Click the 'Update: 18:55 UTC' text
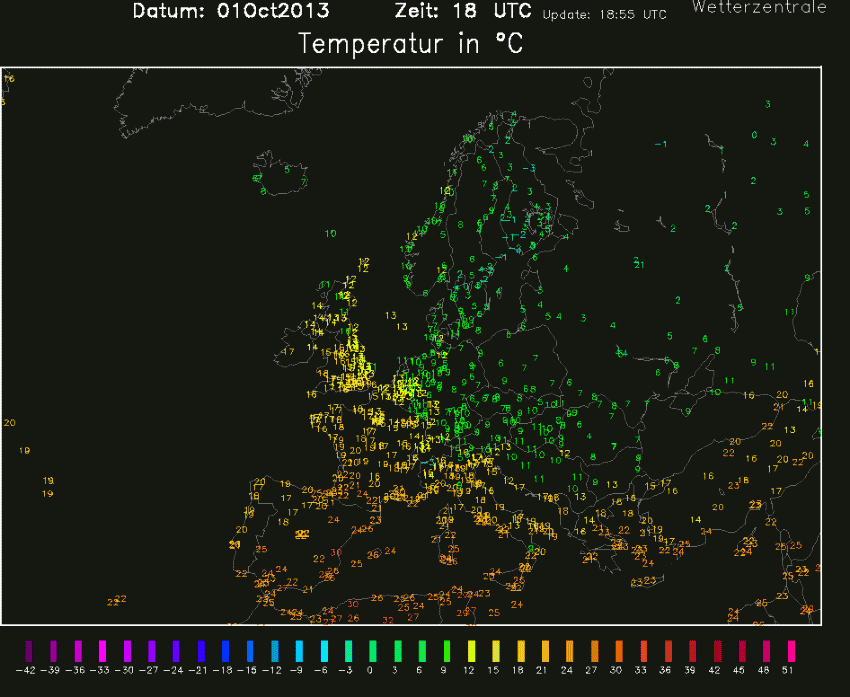Image resolution: width=850 pixels, height=697 pixels. (604, 16)
